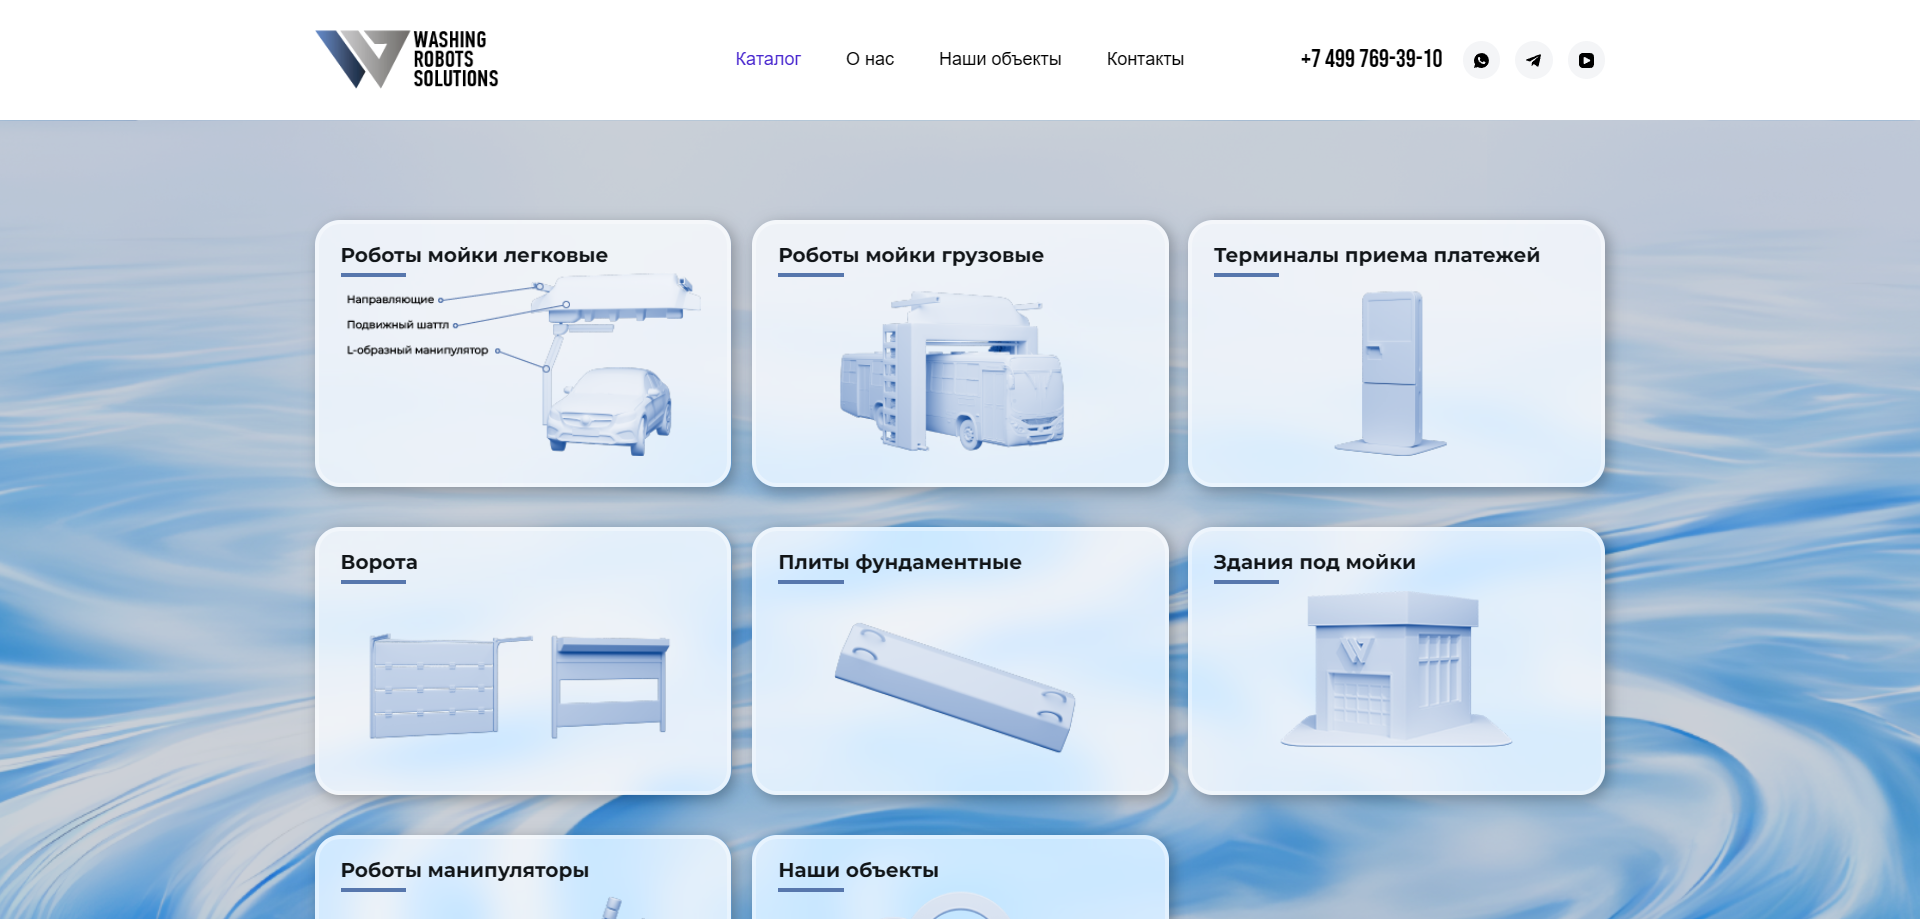Call the phone number +7 499 769-39-10
Image resolution: width=1920 pixels, height=919 pixels.
pos(1371,59)
